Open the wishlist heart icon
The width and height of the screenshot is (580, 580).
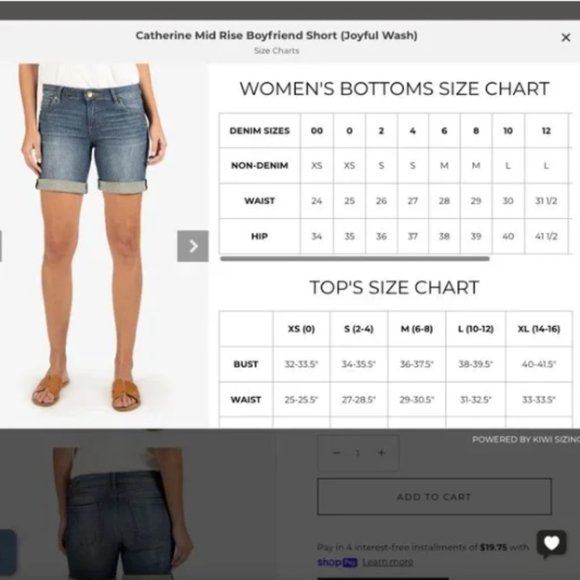552,543
